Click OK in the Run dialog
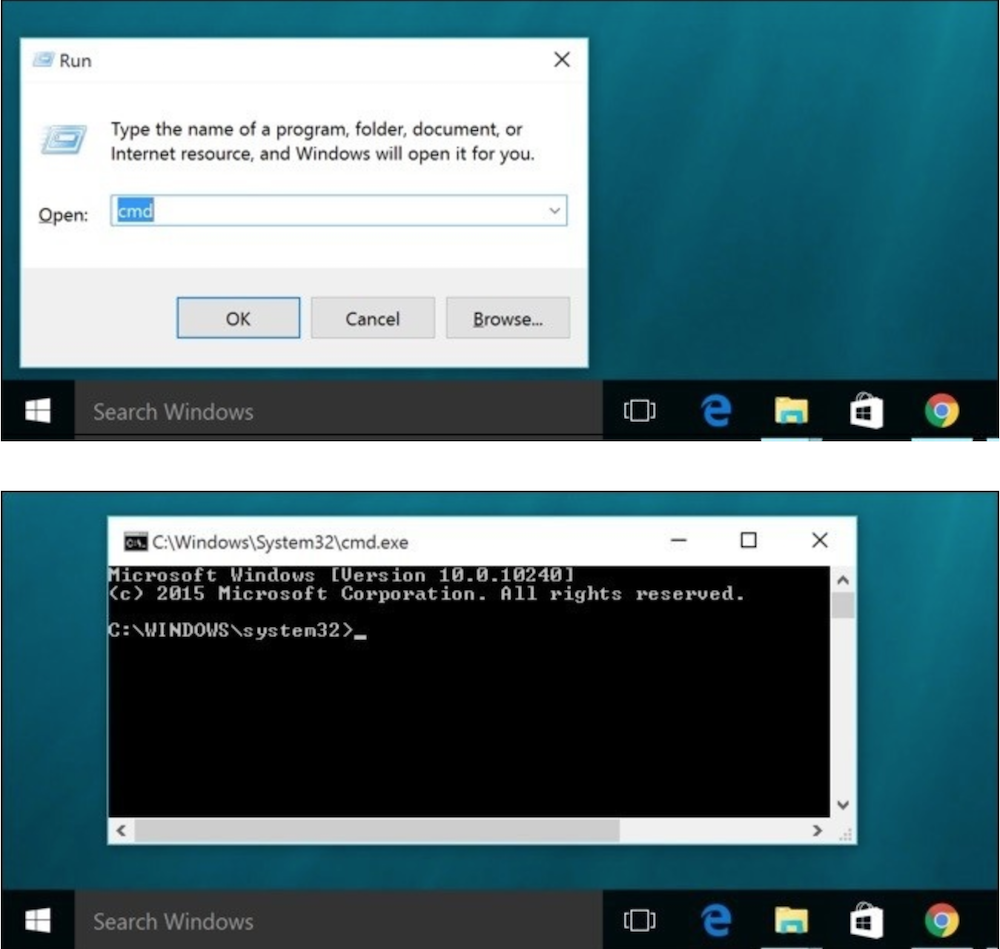 238,318
